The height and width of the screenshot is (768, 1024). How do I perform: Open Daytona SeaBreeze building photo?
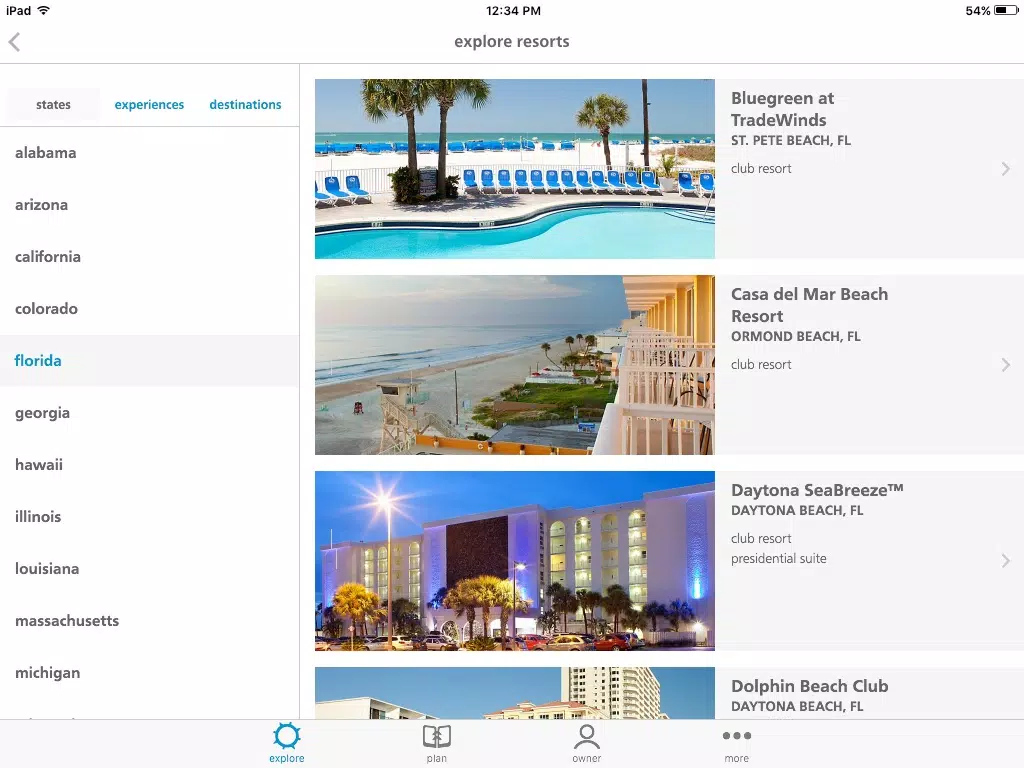515,561
